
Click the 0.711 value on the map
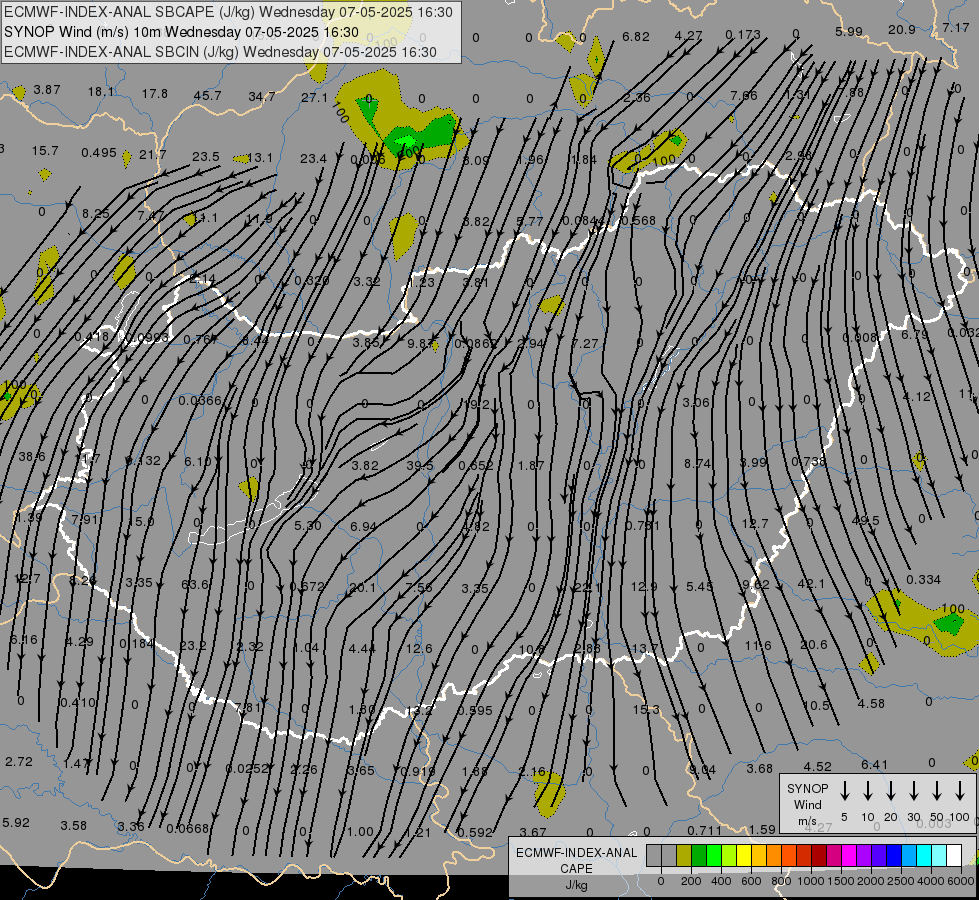(x=704, y=830)
